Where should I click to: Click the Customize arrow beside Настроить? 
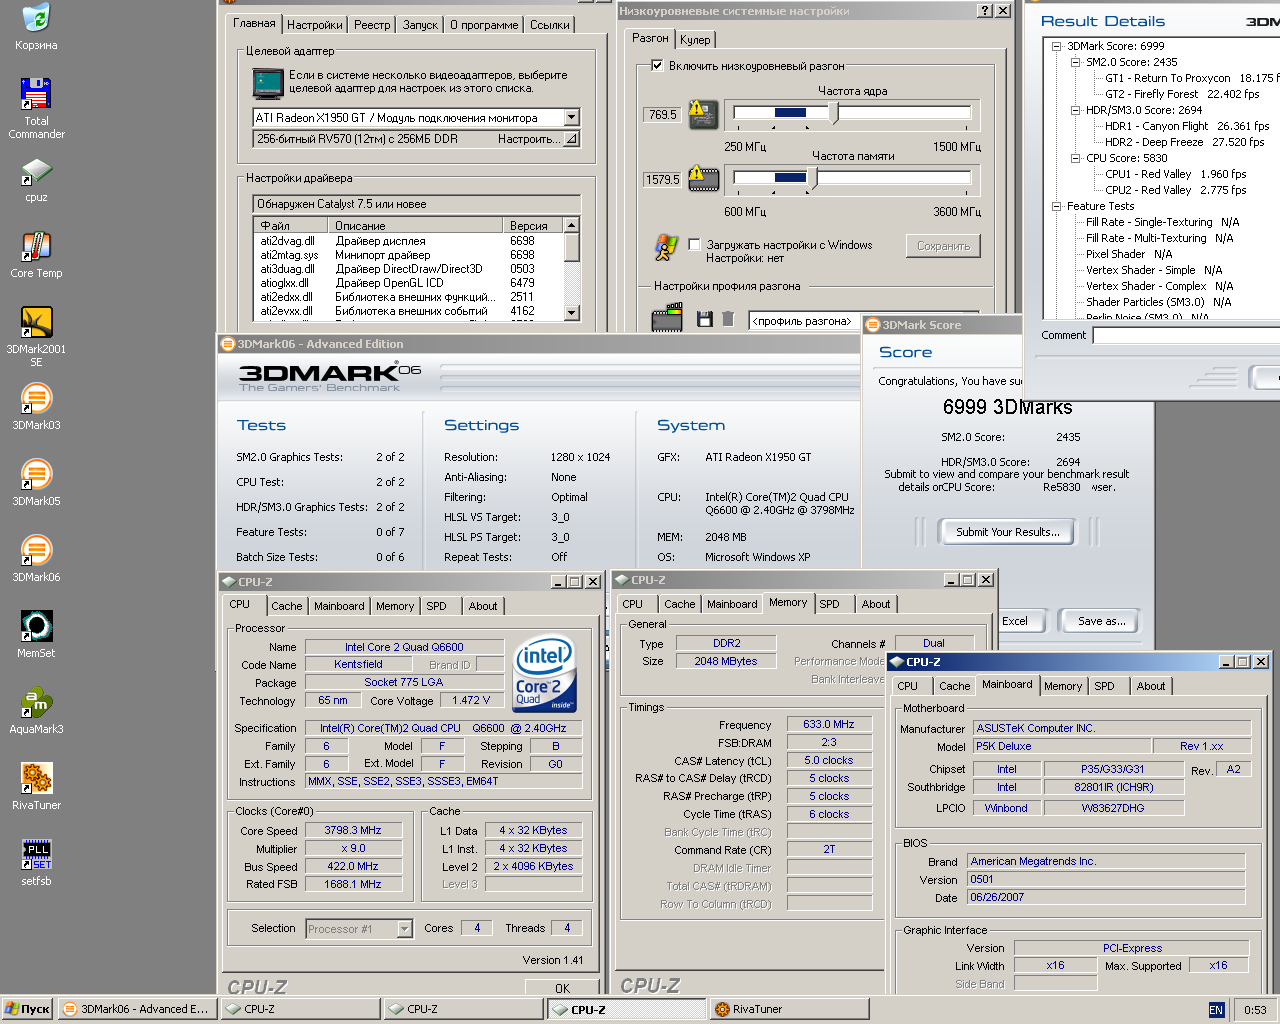tap(571, 139)
